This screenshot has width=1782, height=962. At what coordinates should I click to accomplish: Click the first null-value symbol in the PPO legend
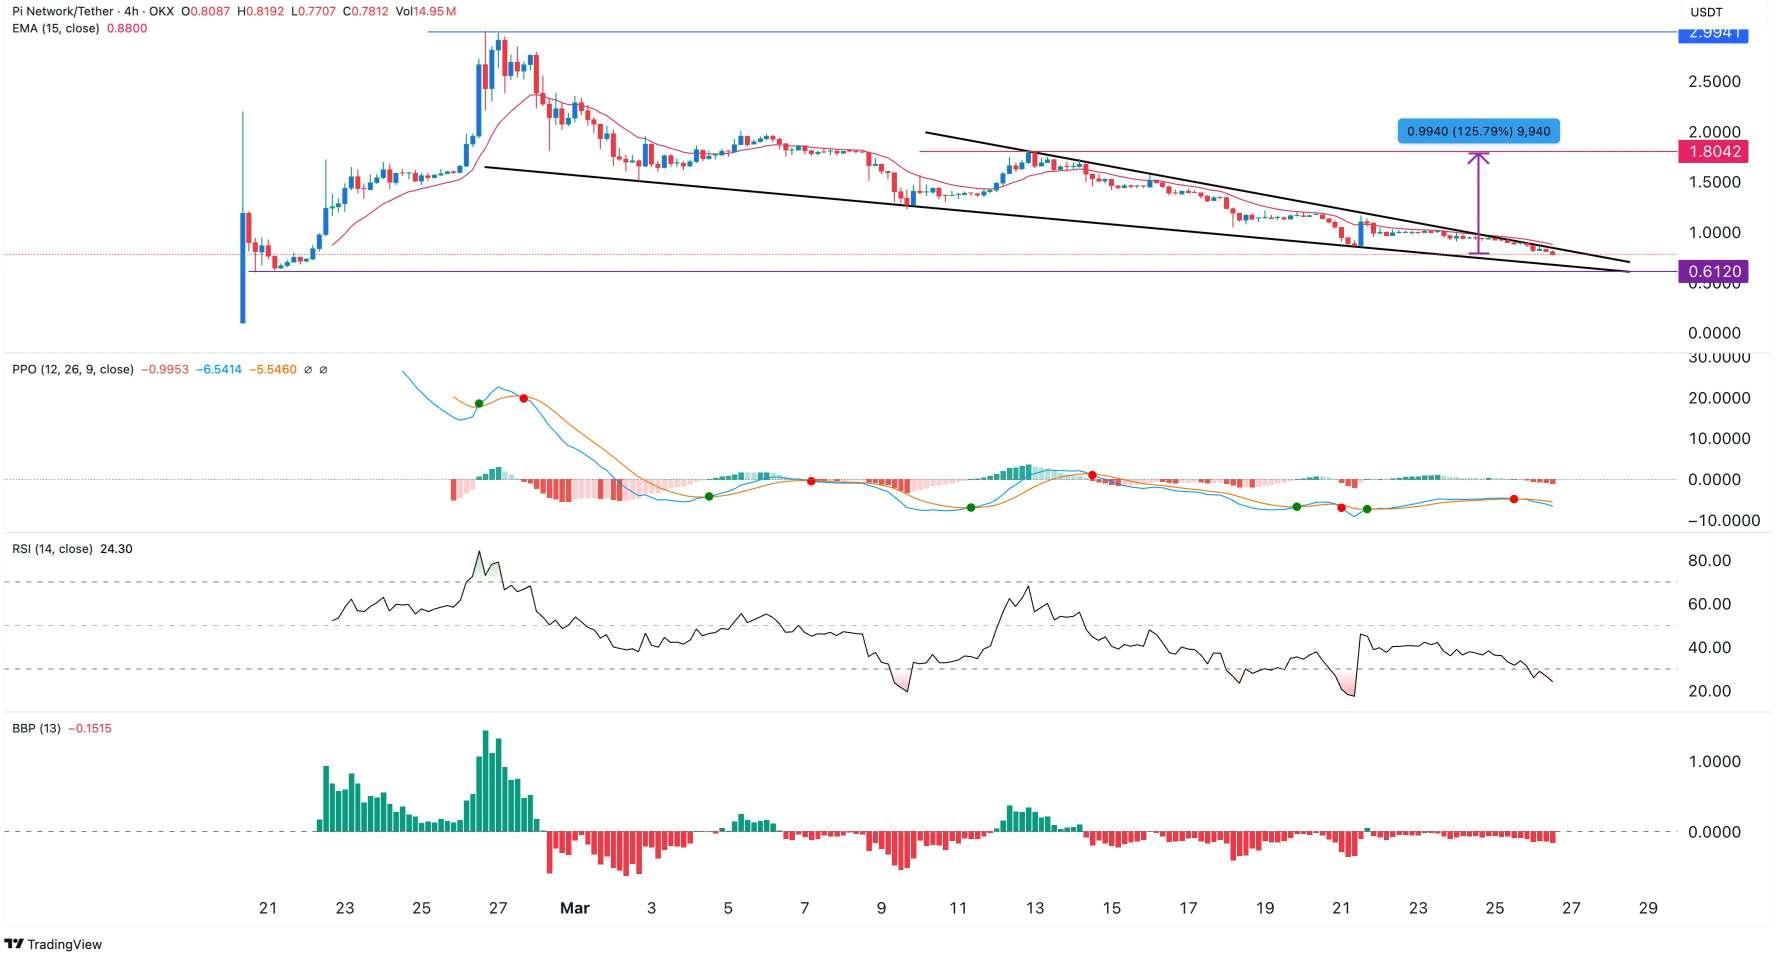pos(308,369)
